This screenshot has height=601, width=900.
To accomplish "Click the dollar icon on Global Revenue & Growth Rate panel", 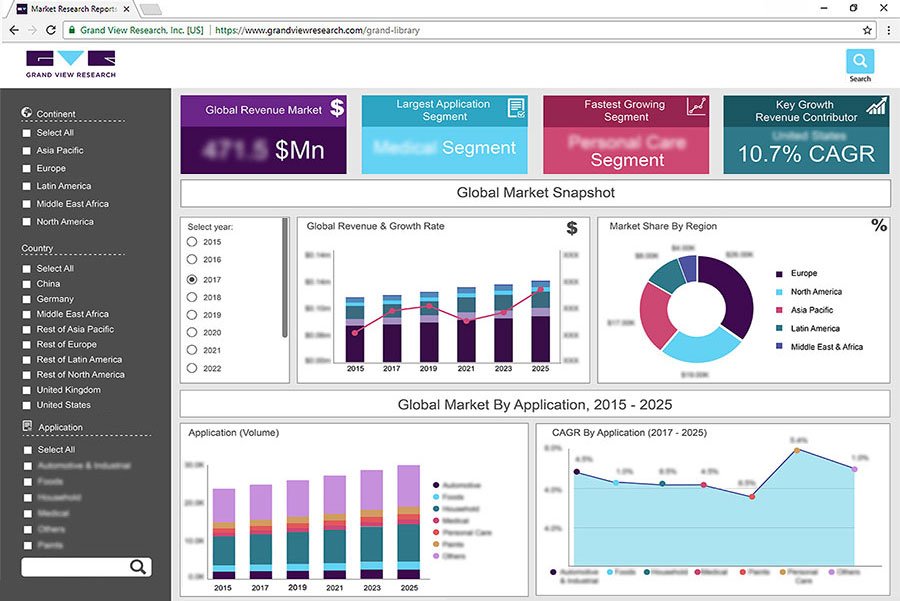I will tap(571, 228).
